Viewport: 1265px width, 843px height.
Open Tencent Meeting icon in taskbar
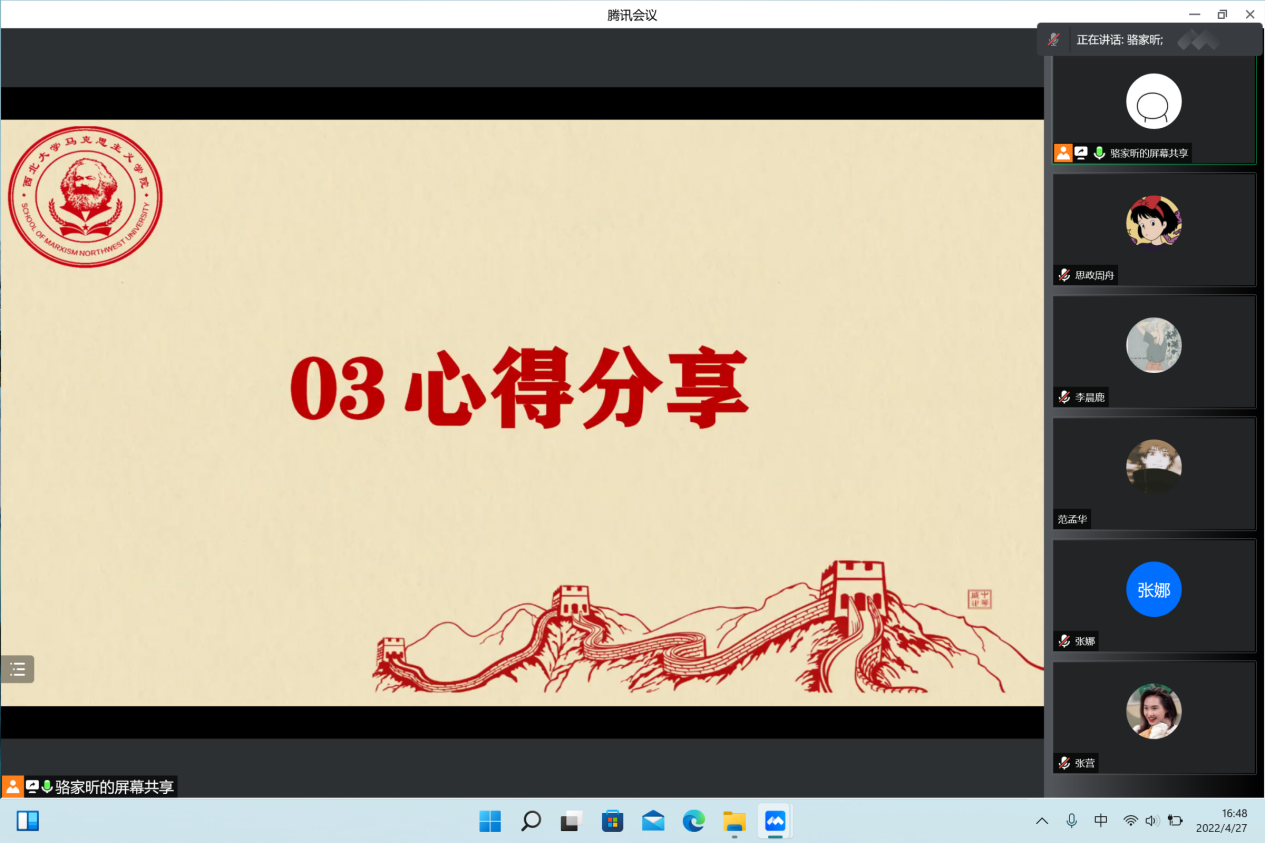(775, 821)
